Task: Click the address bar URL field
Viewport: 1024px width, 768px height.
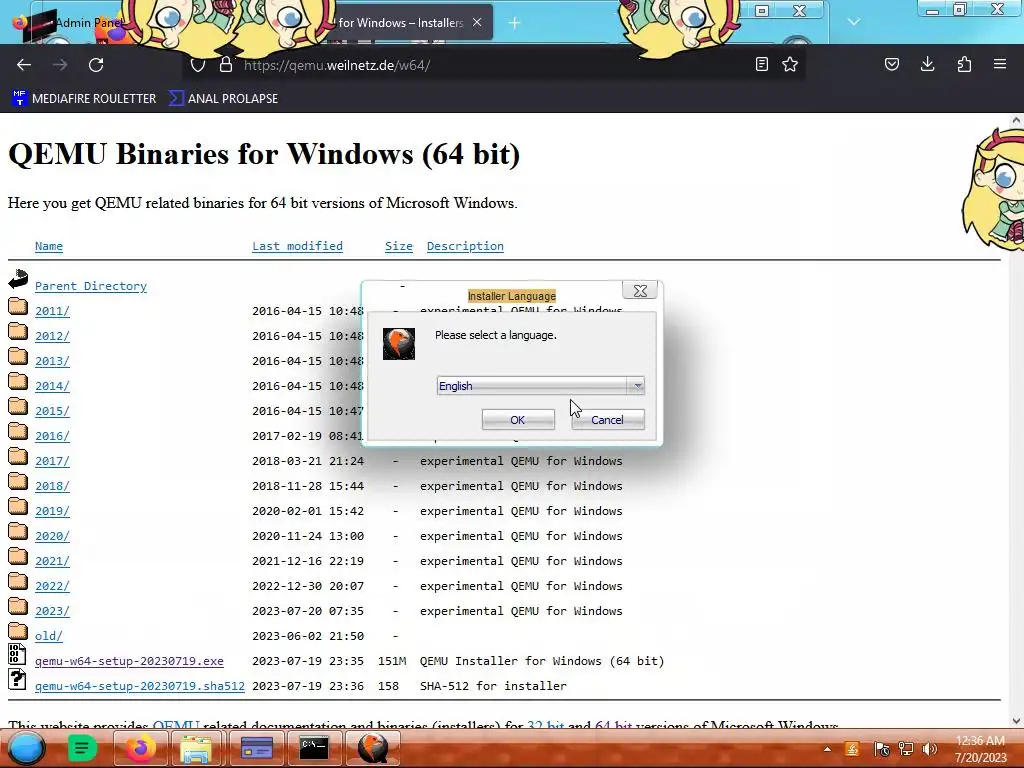Action: click(x=493, y=65)
